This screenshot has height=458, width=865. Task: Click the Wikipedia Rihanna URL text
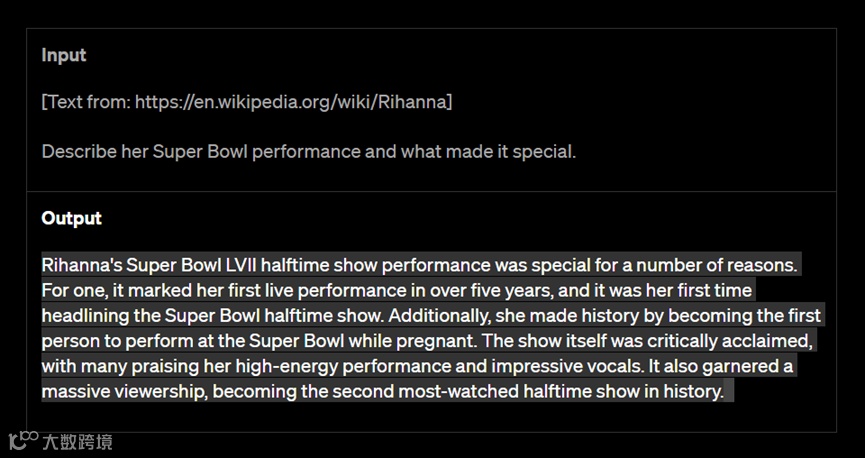(x=291, y=102)
